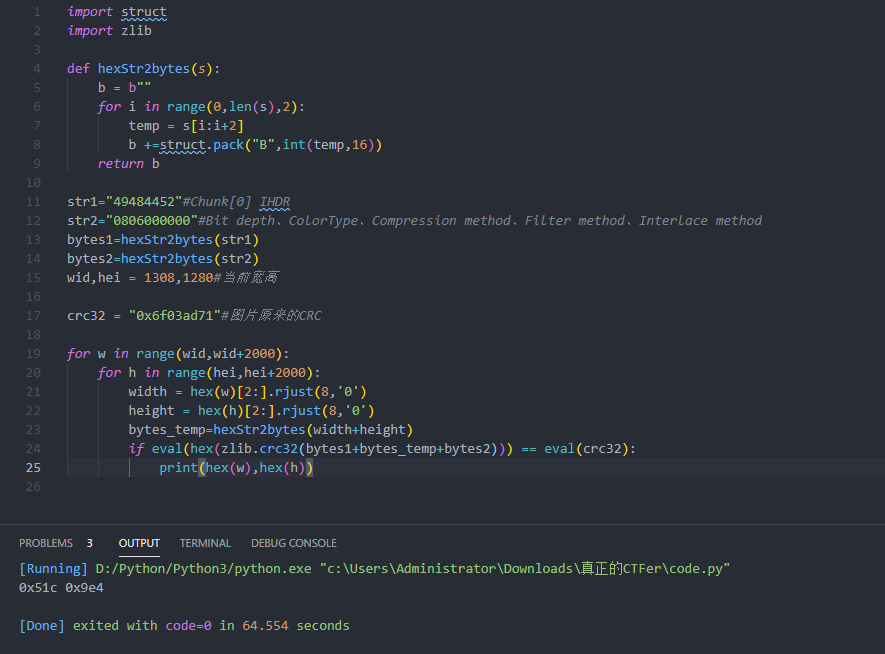
Task: Click the print statement on line 25
Action: pyautogui.click(x=178, y=467)
